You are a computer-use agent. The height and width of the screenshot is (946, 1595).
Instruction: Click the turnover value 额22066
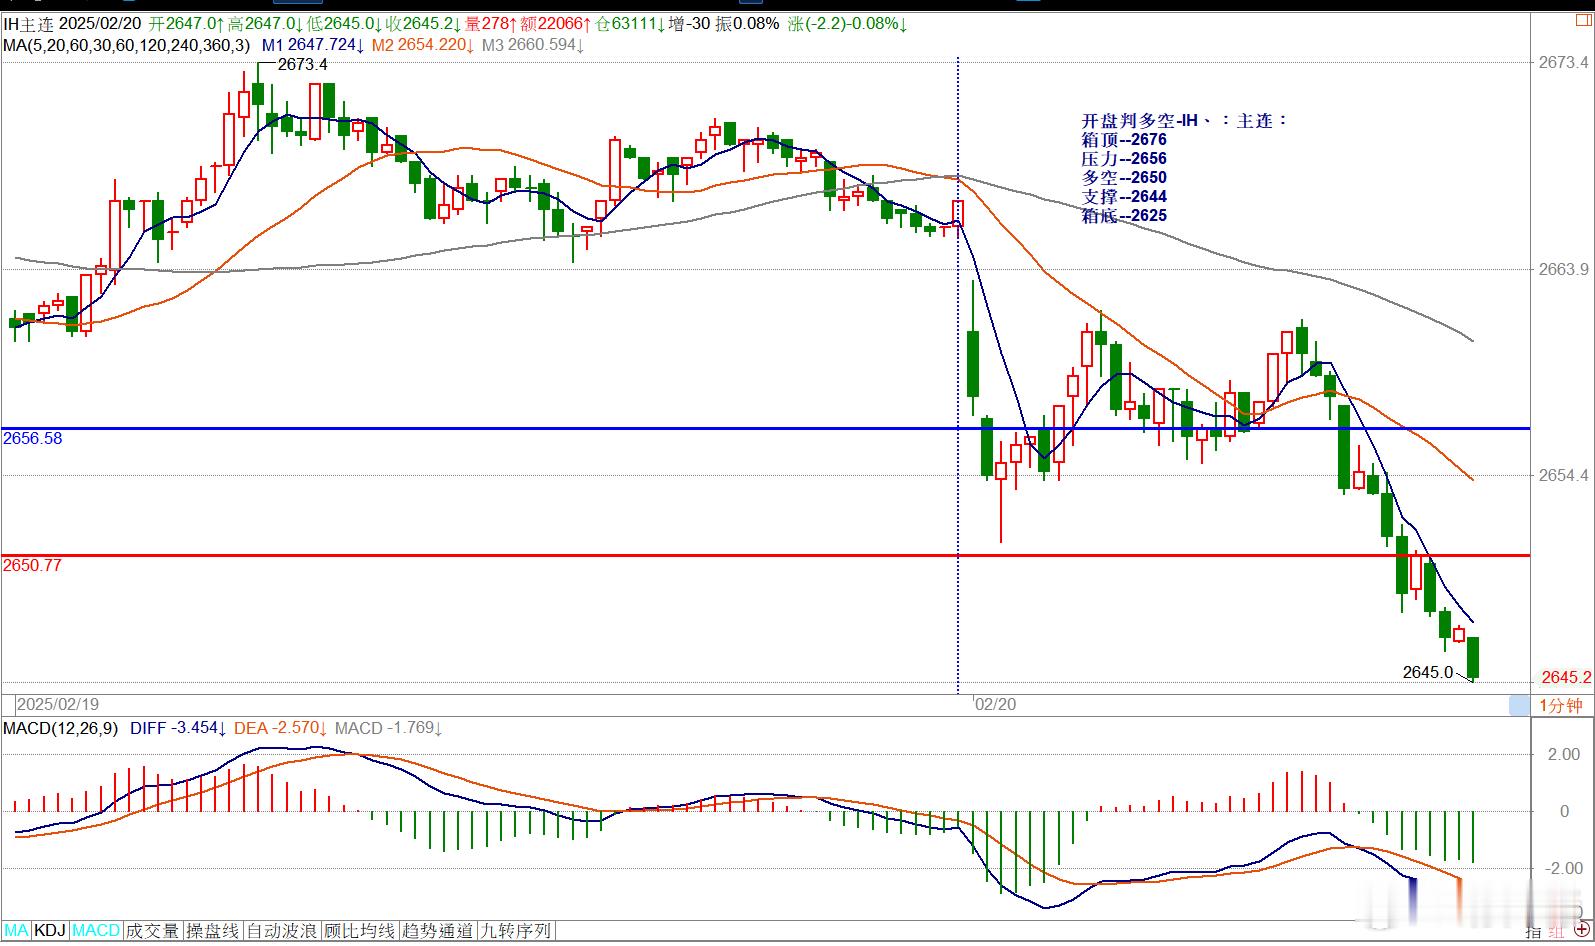click(556, 24)
